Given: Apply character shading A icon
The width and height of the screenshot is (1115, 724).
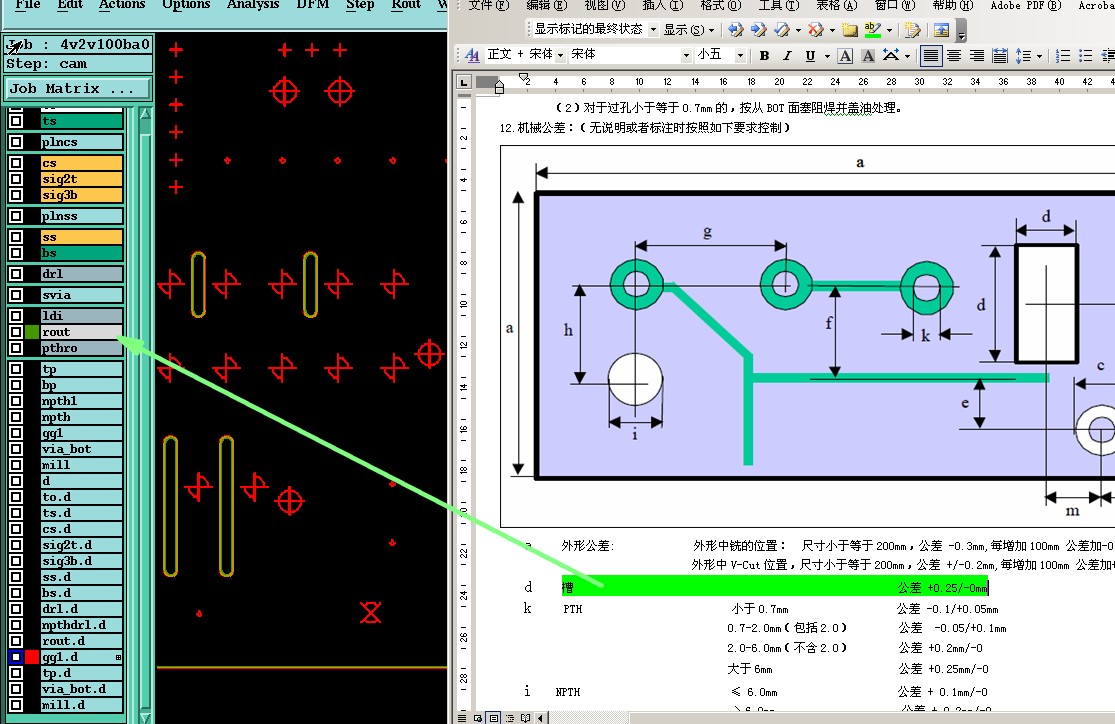Looking at the screenshot, I should coord(868,55).
